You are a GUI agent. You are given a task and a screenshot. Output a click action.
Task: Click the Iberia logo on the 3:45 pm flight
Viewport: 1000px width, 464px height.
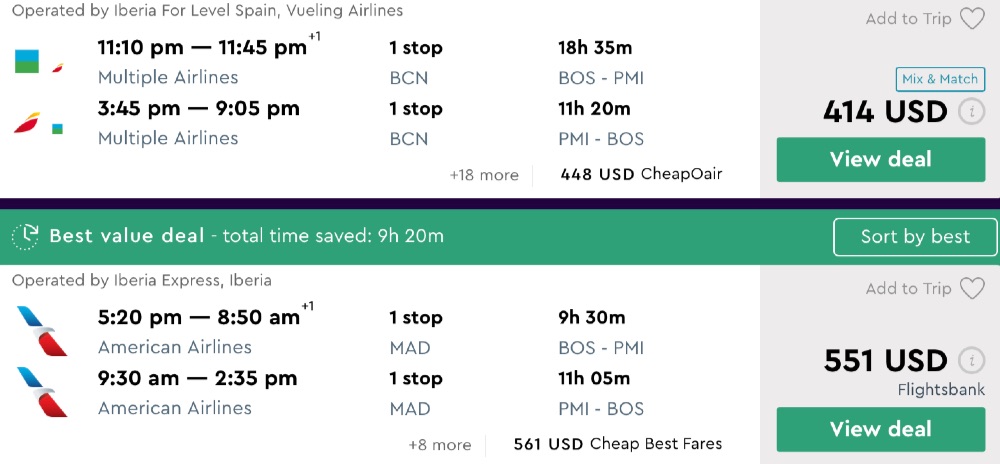[27, 124]
